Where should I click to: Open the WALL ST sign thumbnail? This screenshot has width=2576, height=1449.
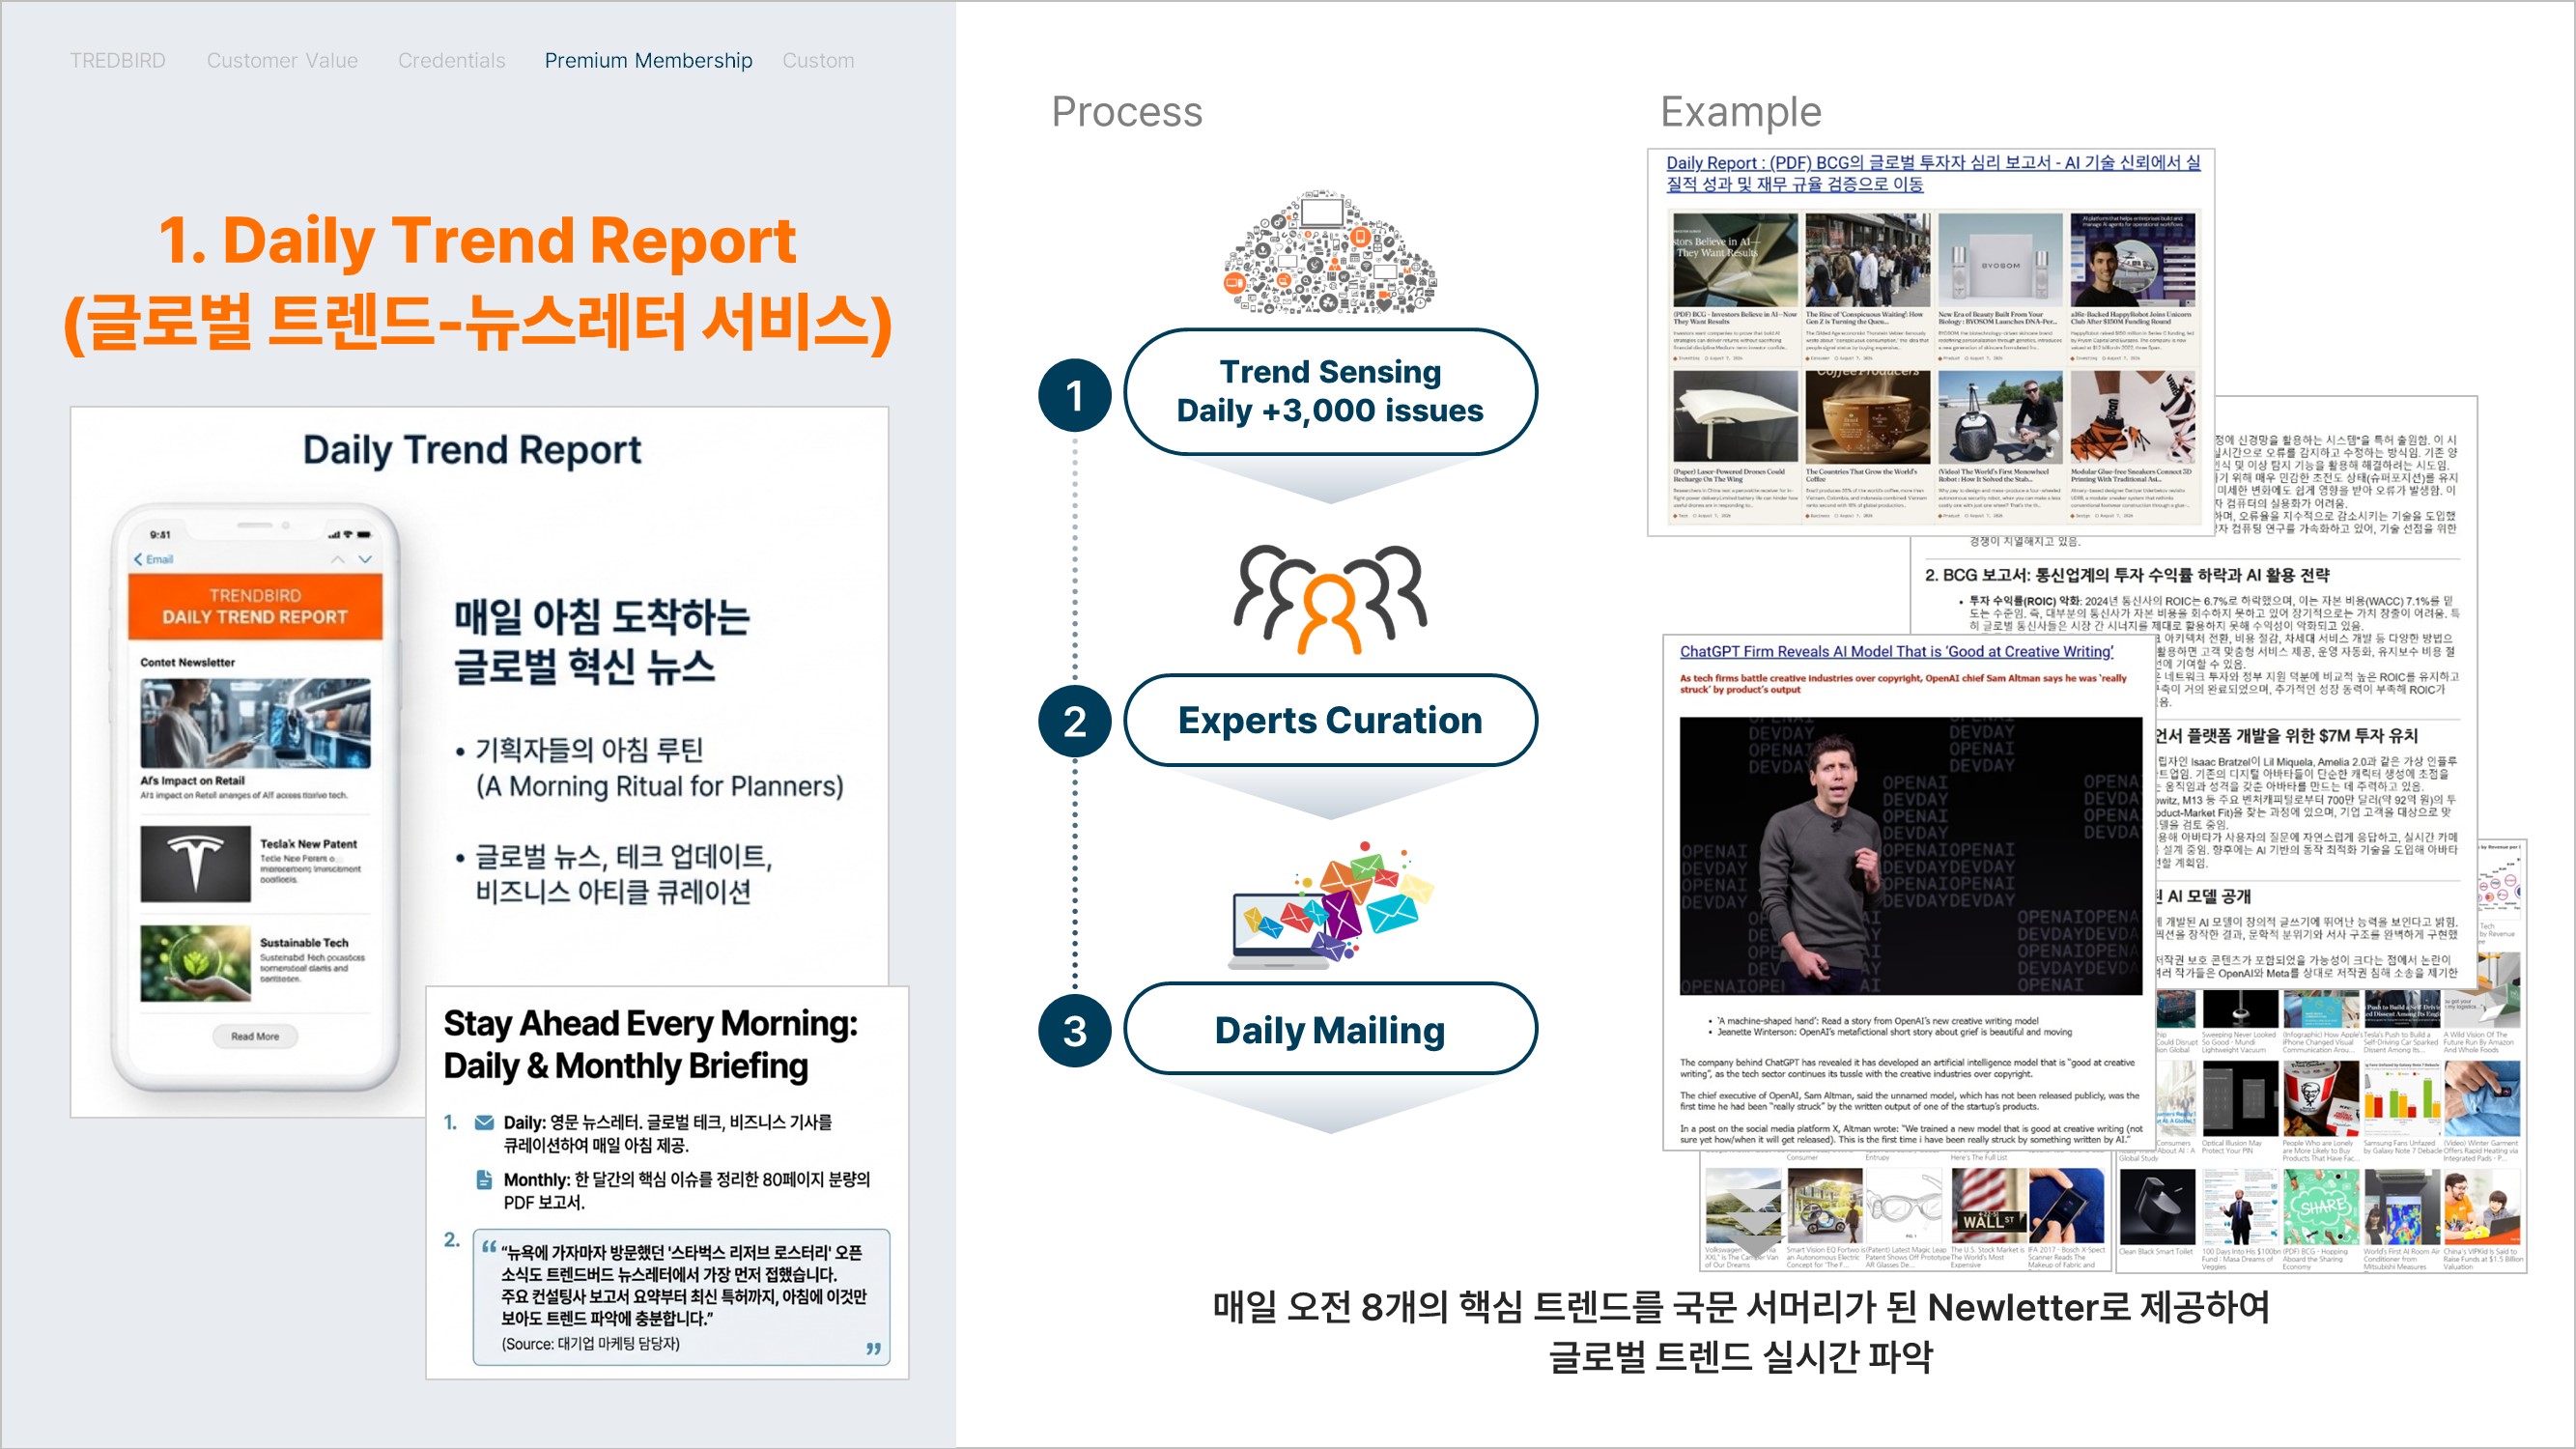(x=1988, y=1205)
